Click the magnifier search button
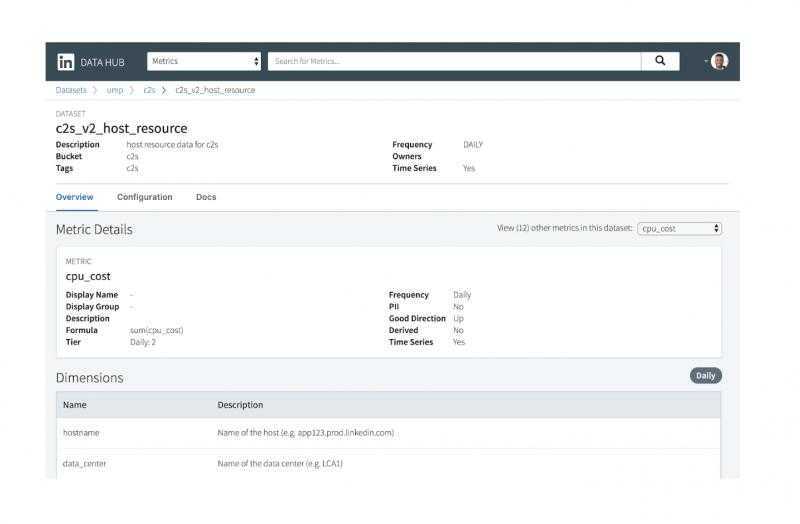Image resolution: width=800 pixels, height=524 pixels. click(660, 61)
